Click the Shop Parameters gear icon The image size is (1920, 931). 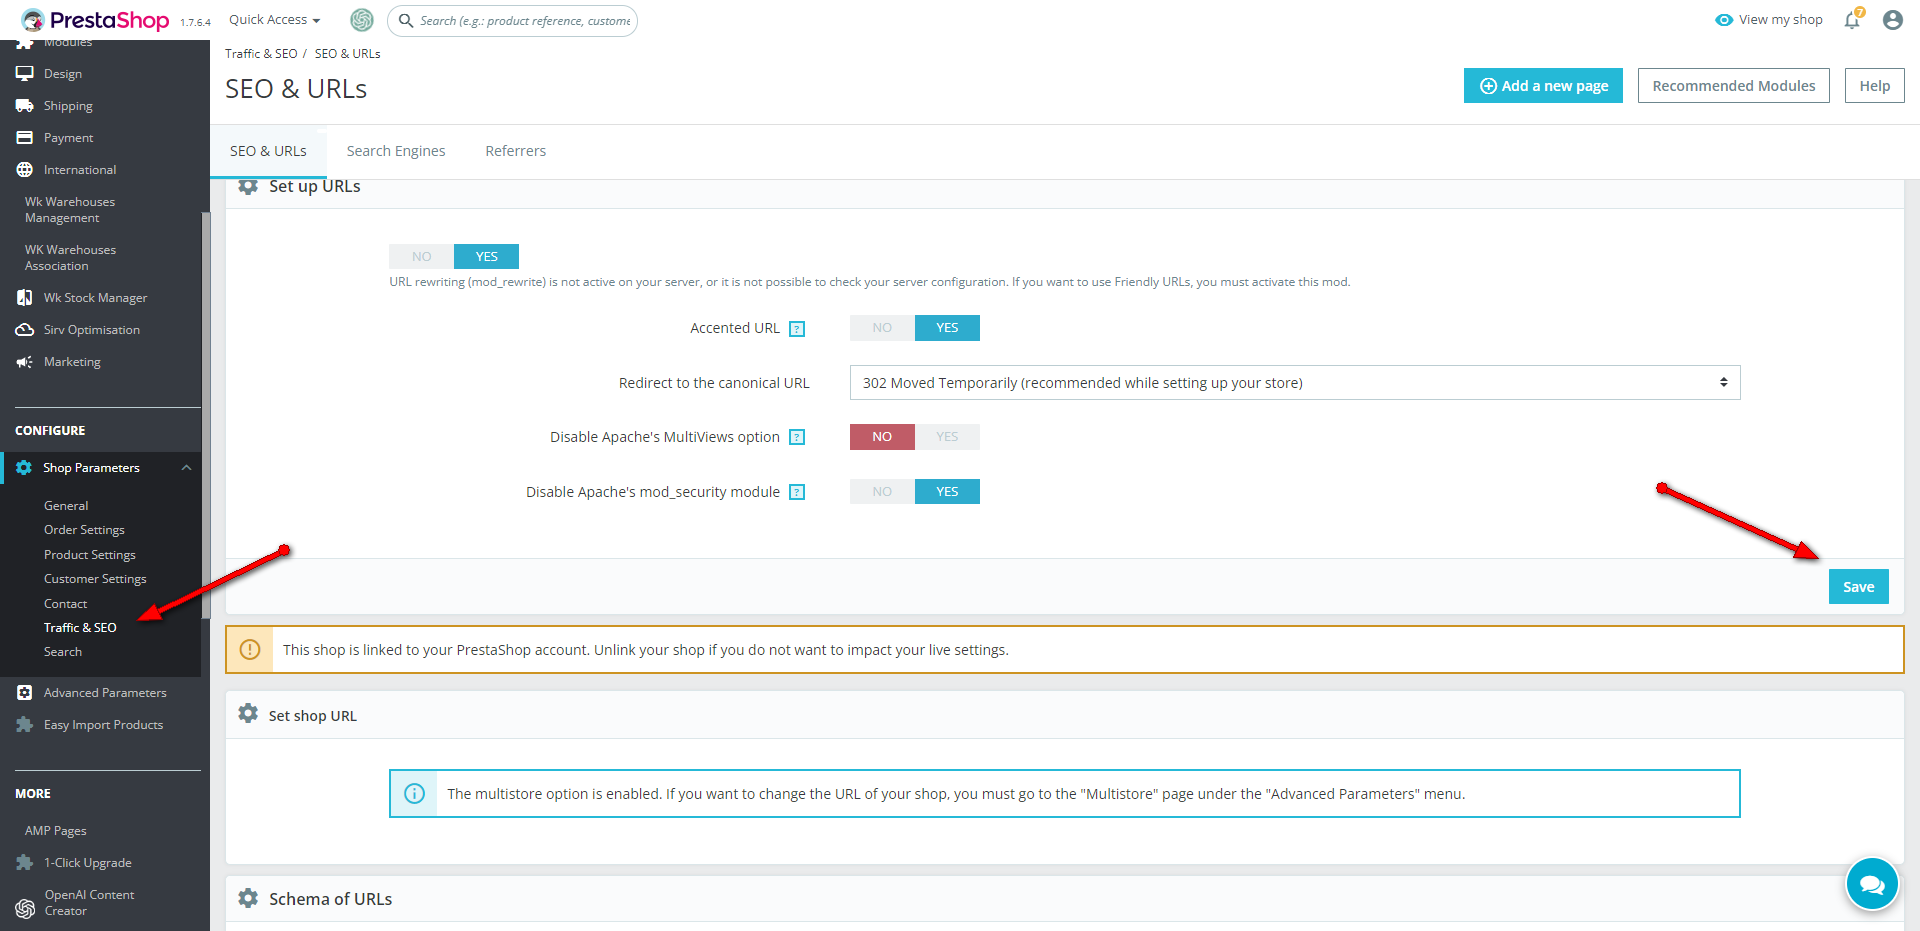click(x=24, y=468)
